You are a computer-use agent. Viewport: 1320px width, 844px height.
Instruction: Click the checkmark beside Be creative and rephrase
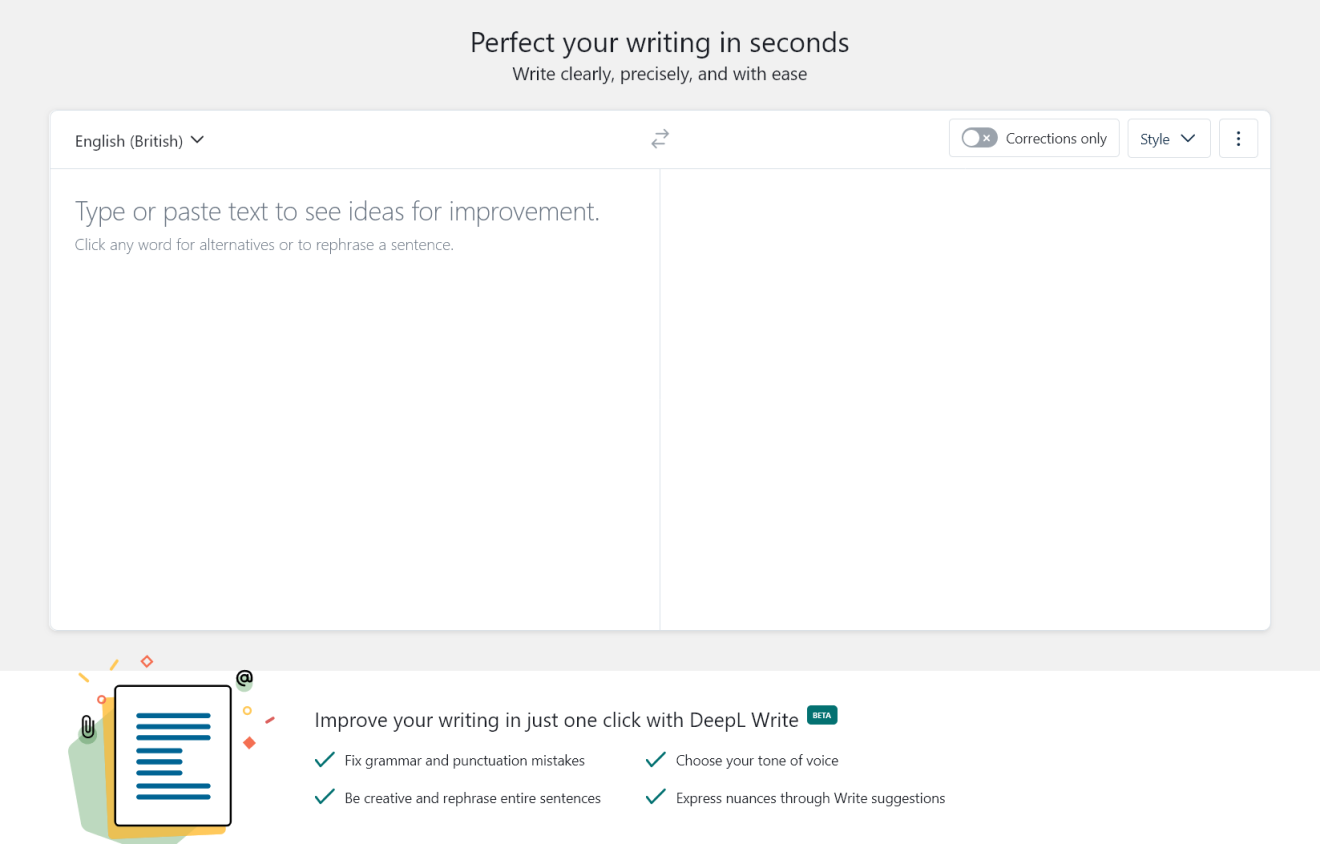coord(324,797)
